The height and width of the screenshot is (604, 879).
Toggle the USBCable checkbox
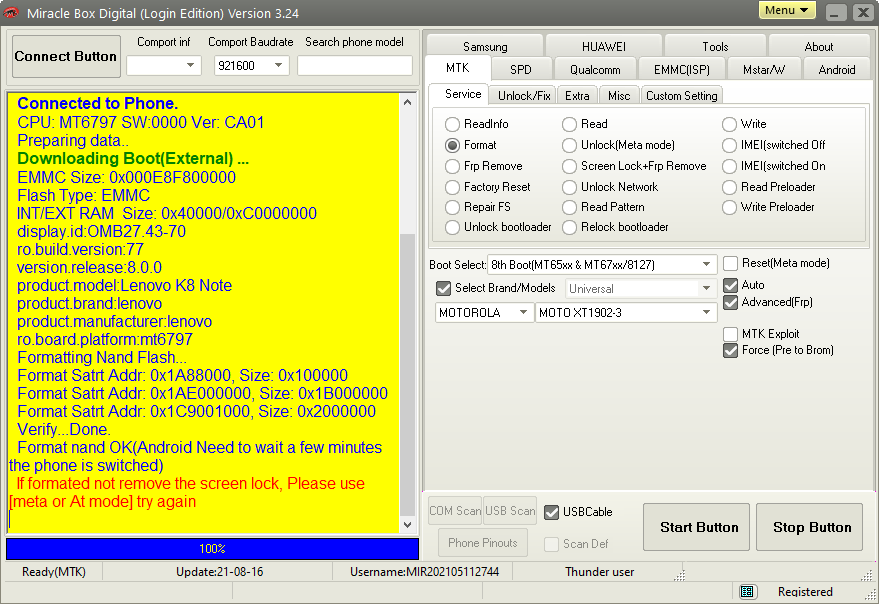[552, 512]
